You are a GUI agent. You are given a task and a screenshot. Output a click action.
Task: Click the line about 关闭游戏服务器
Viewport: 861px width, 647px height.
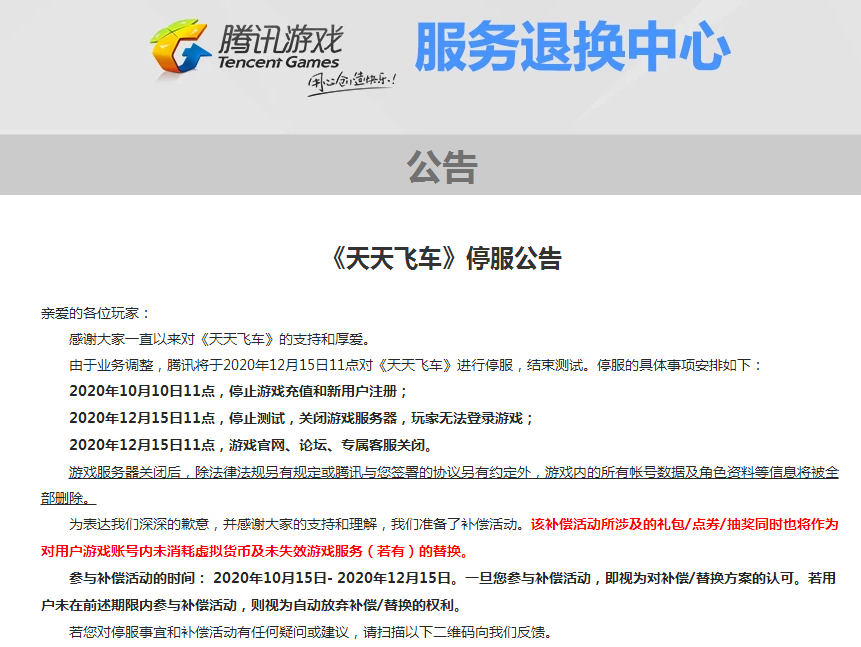pos(301,419)
